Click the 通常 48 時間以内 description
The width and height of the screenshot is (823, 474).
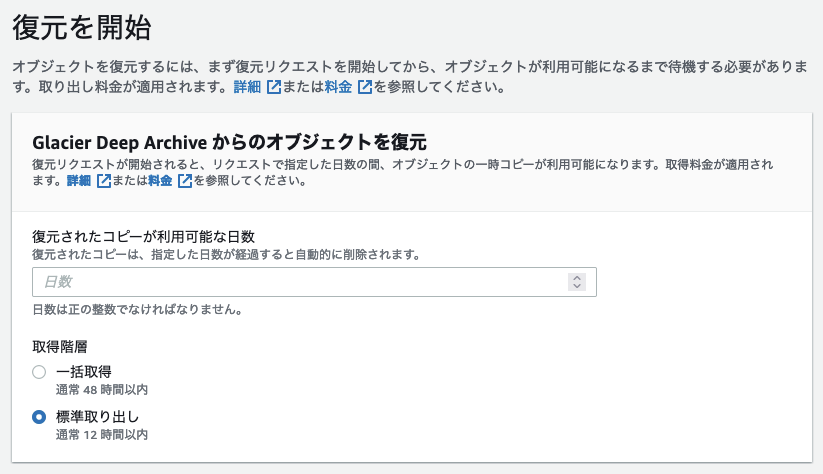coord(102,389)
